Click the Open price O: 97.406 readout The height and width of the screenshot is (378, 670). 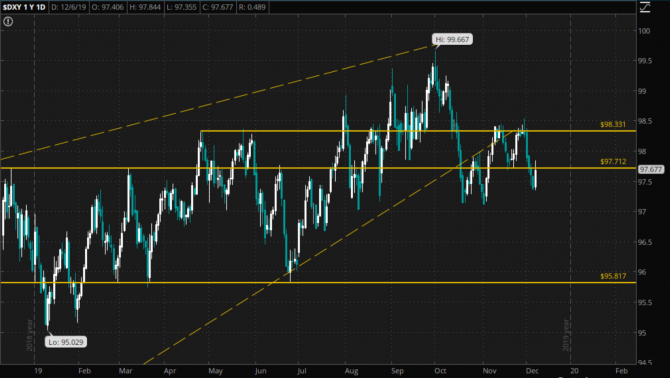(107, 7)
